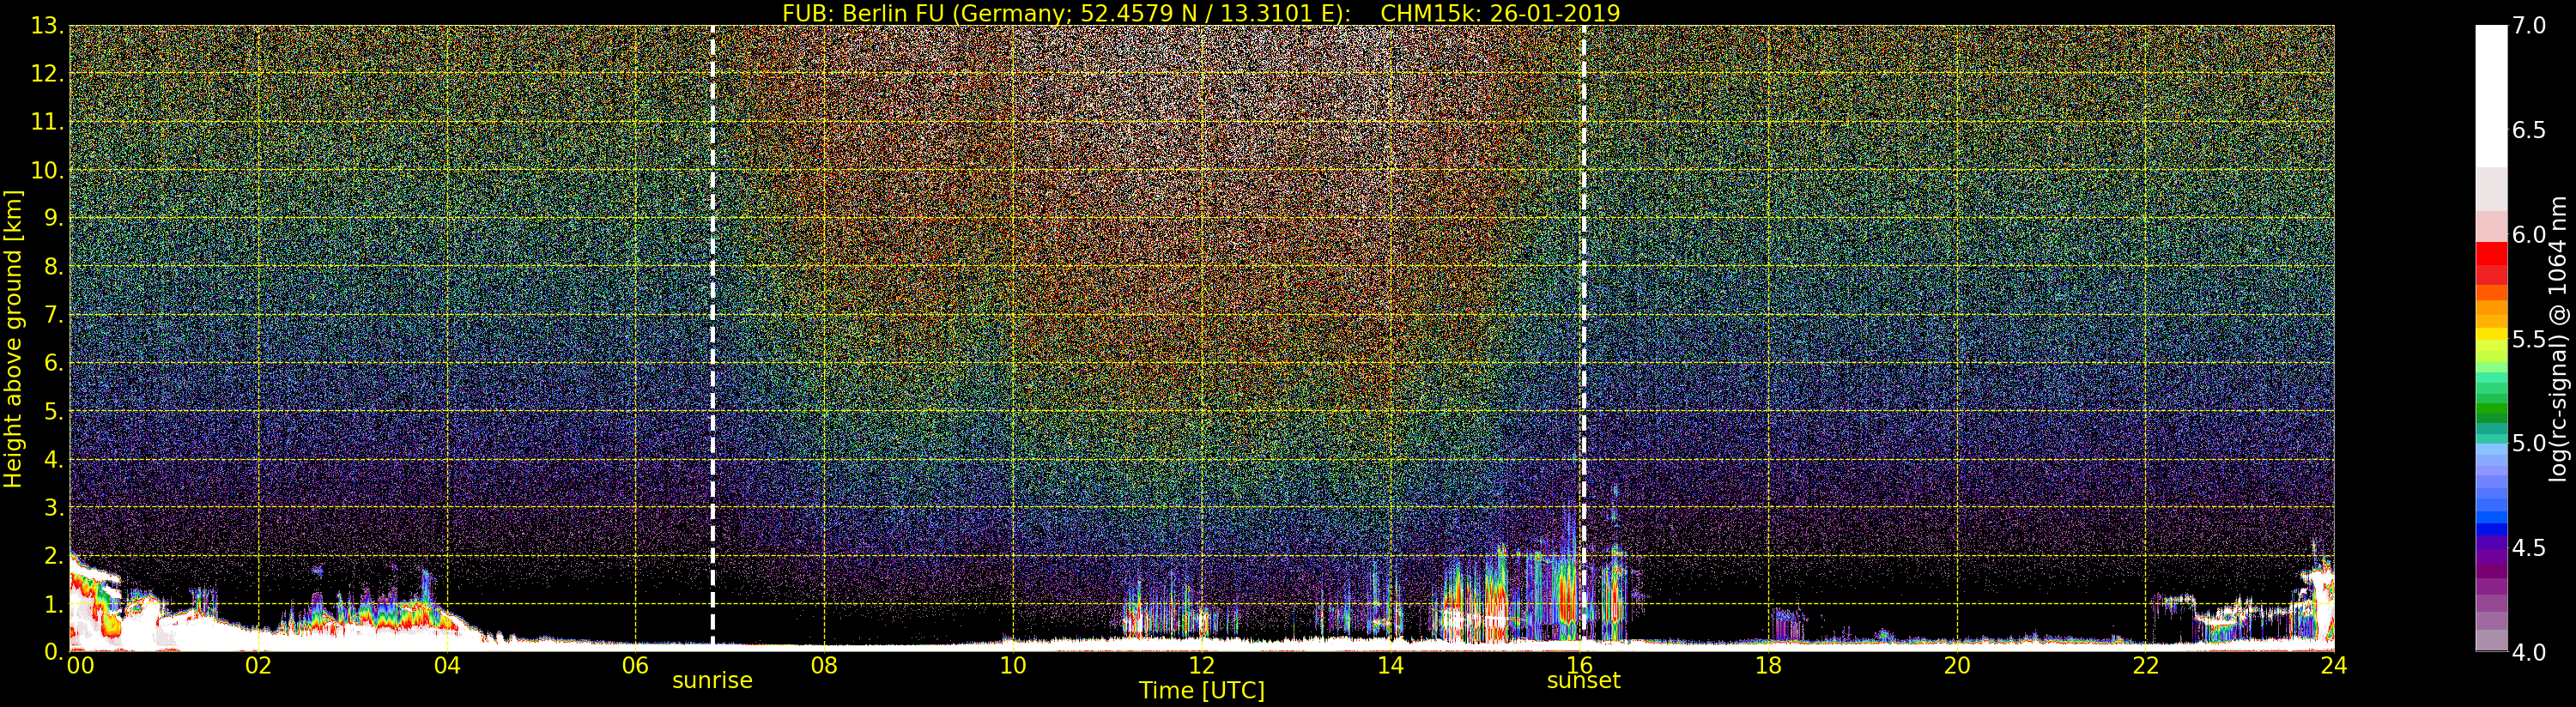Click the height axis tick '6.'

point(54,363)
